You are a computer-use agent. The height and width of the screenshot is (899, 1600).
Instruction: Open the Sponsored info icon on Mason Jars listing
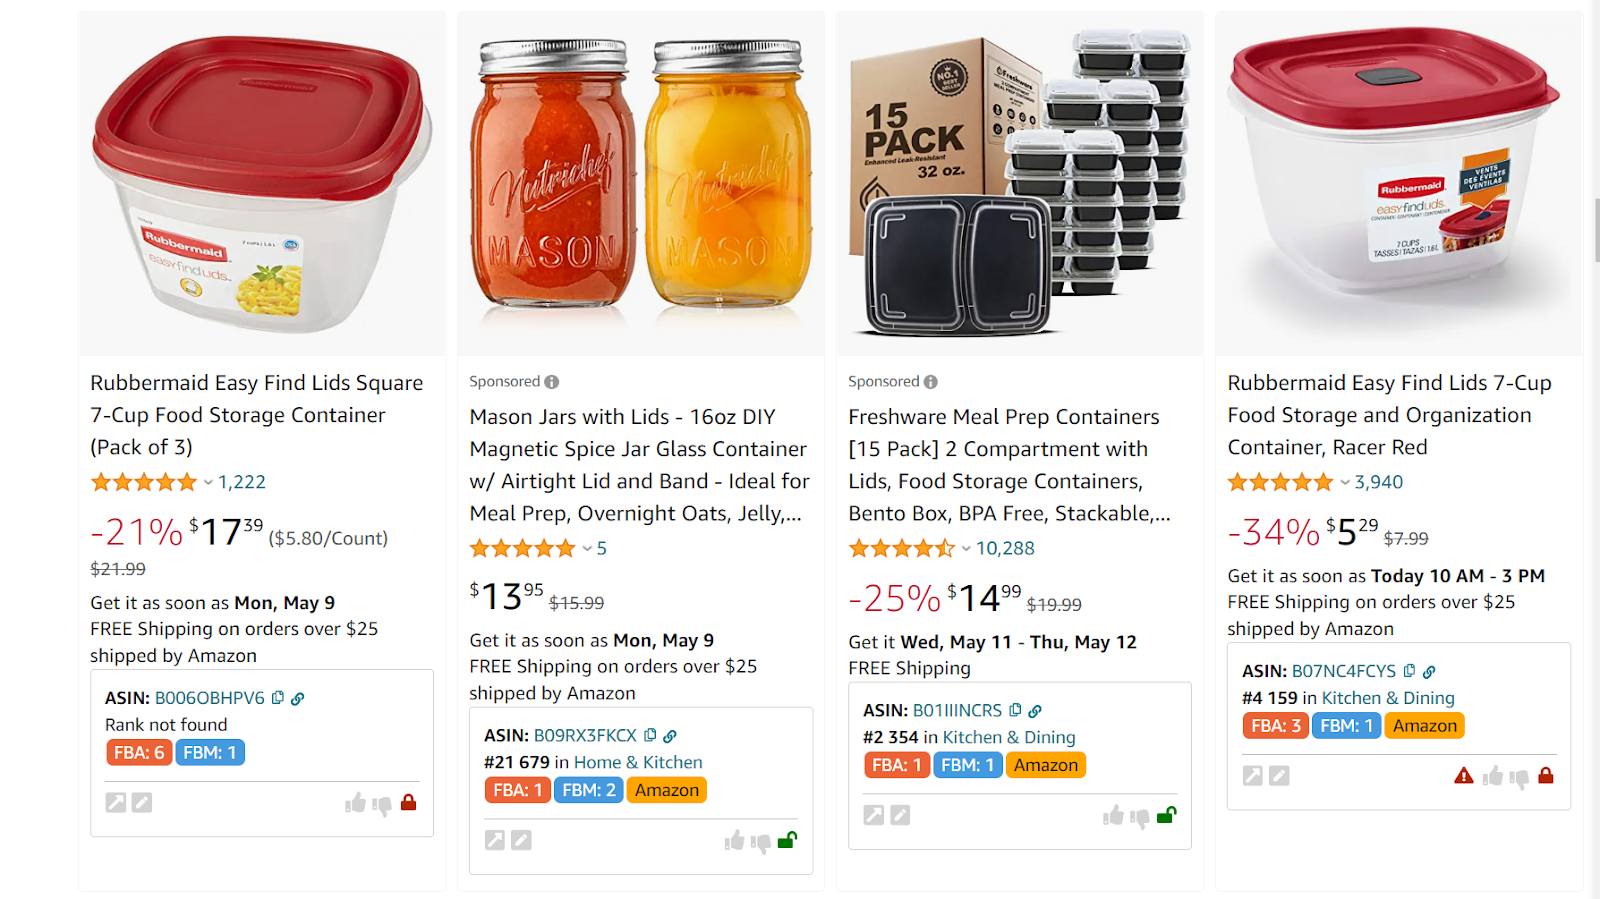click(x=551, y=381)
